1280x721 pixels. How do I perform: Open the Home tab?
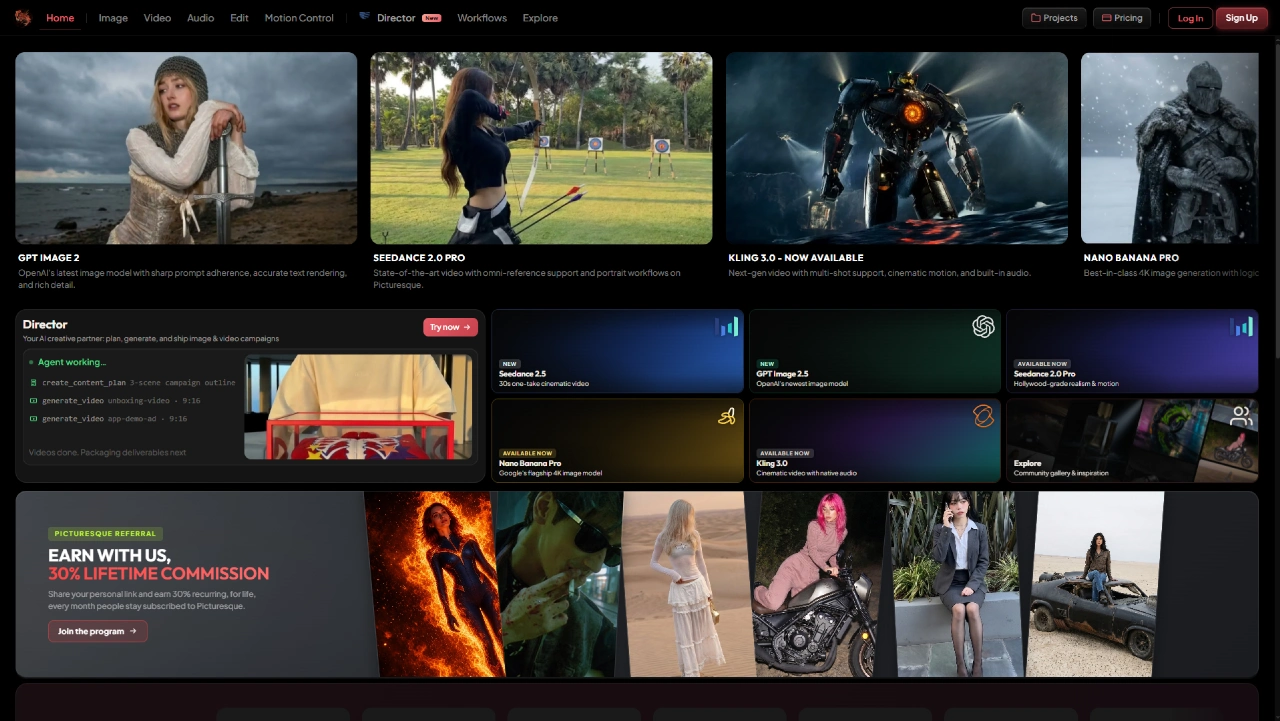pyautogui.click(x=60, y=18)
